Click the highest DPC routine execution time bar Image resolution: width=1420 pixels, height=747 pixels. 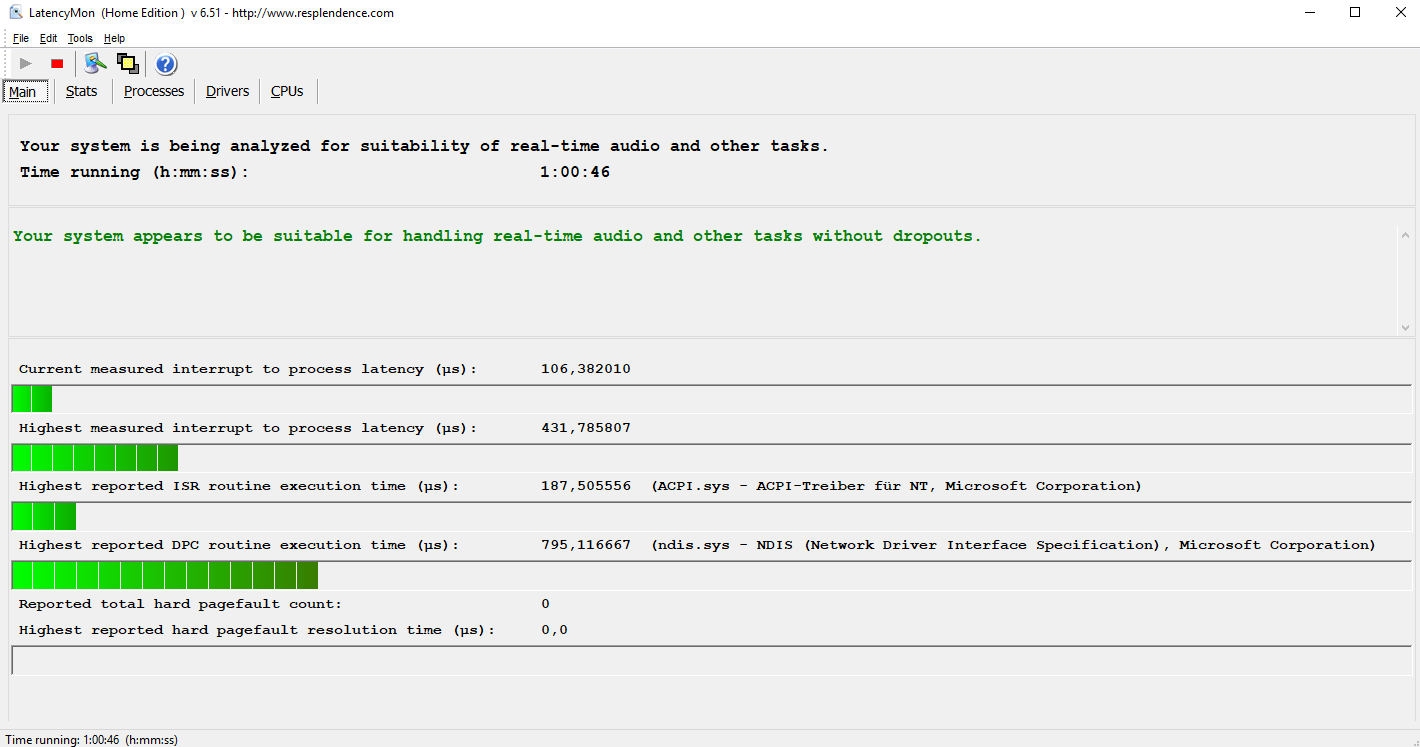pyautogui.click(x=165, y=575)
